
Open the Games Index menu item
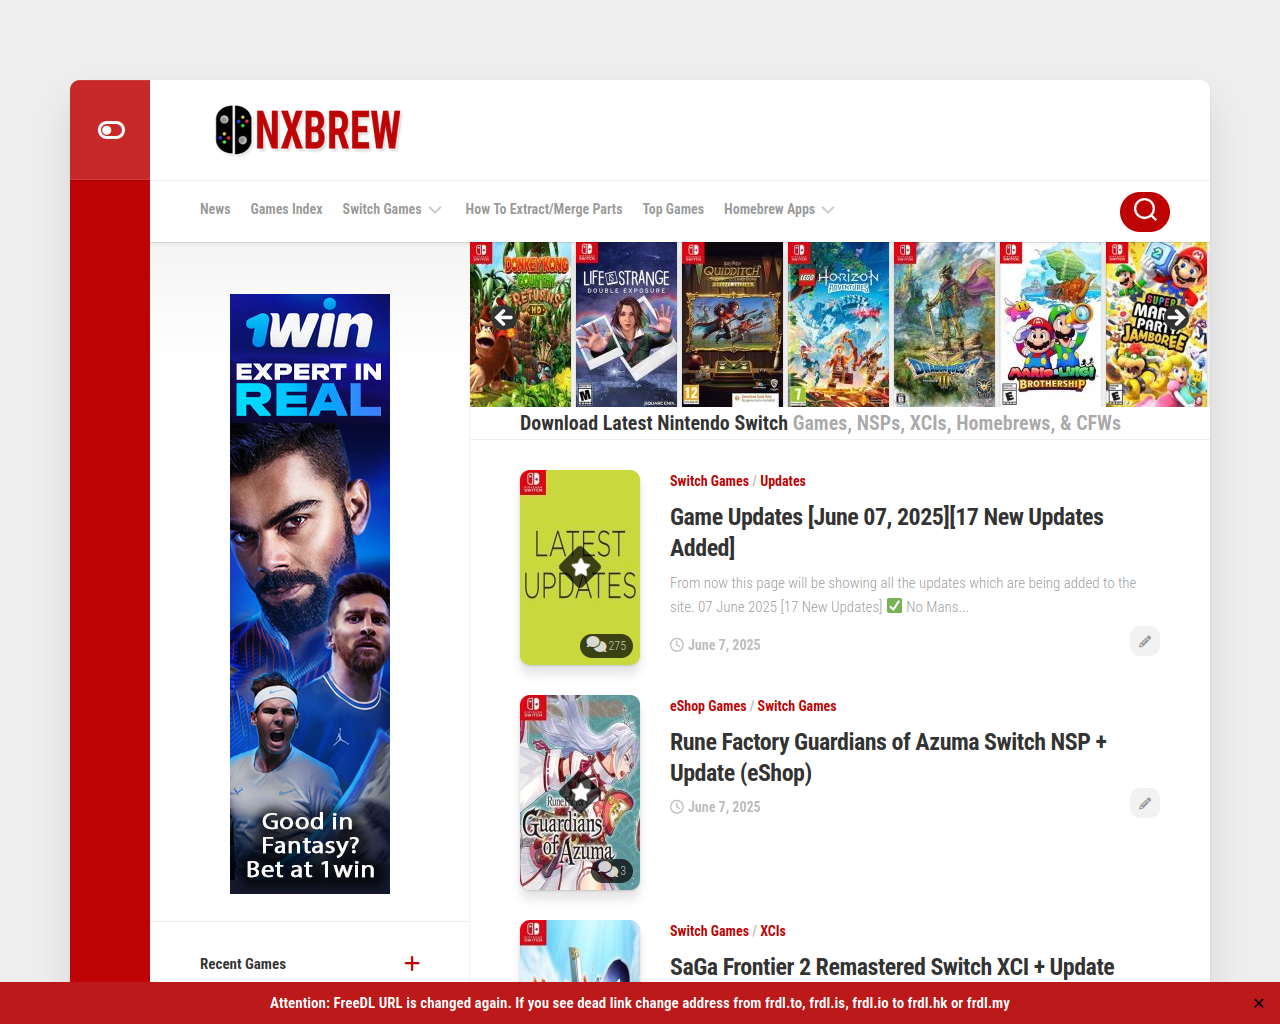click(286, 209)
